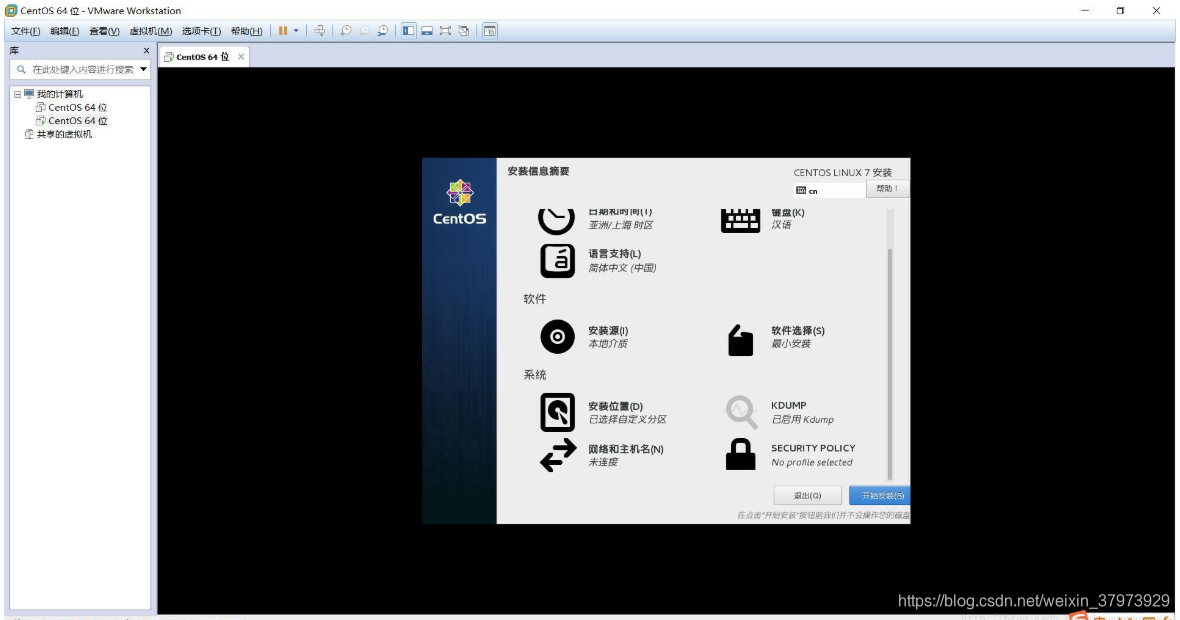
Task: Open language support 语言支持(L) icon
Action: point(558,260)
